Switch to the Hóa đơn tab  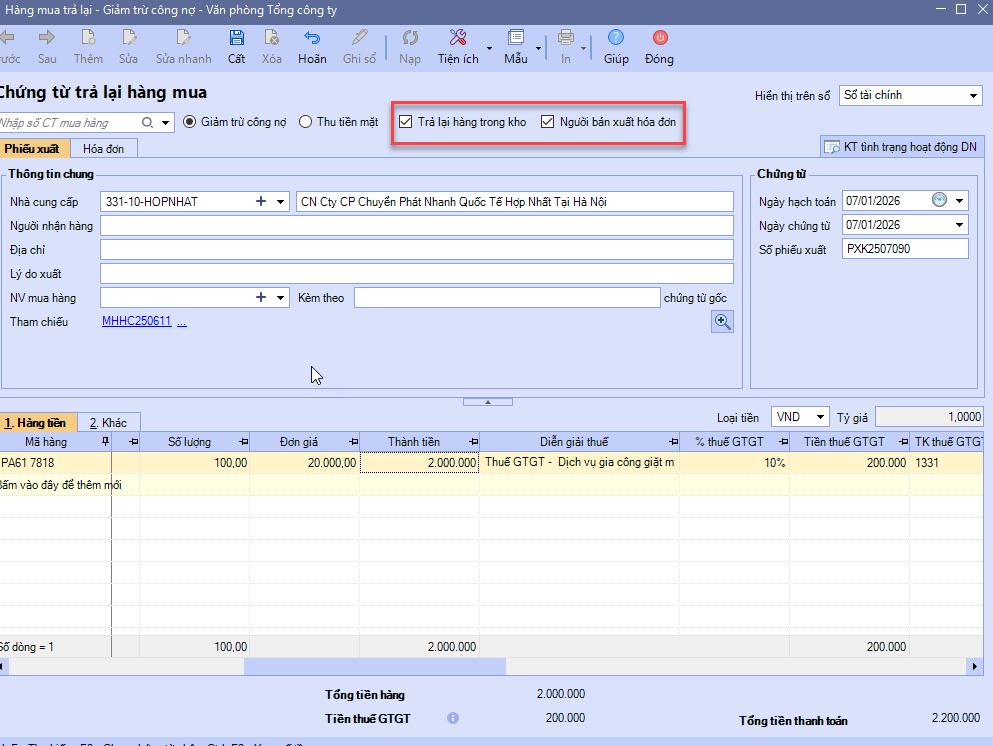[103, 149]
